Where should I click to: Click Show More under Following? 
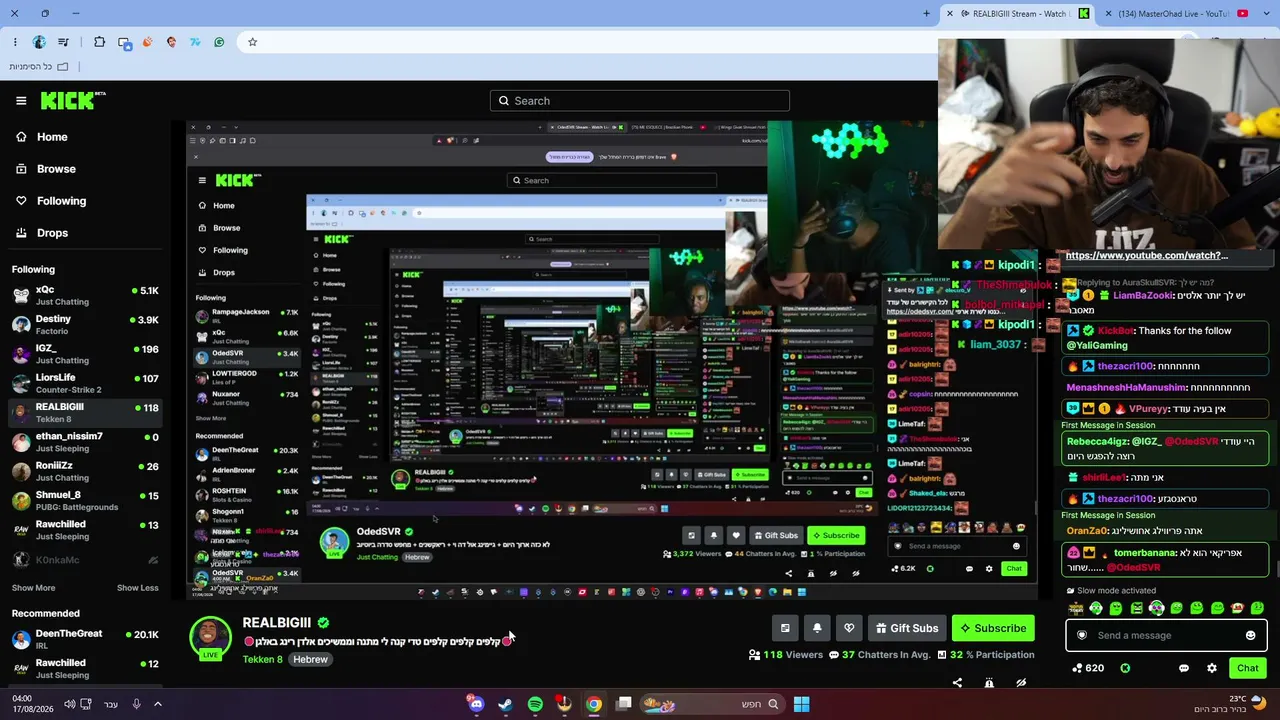tap(33, 588)
